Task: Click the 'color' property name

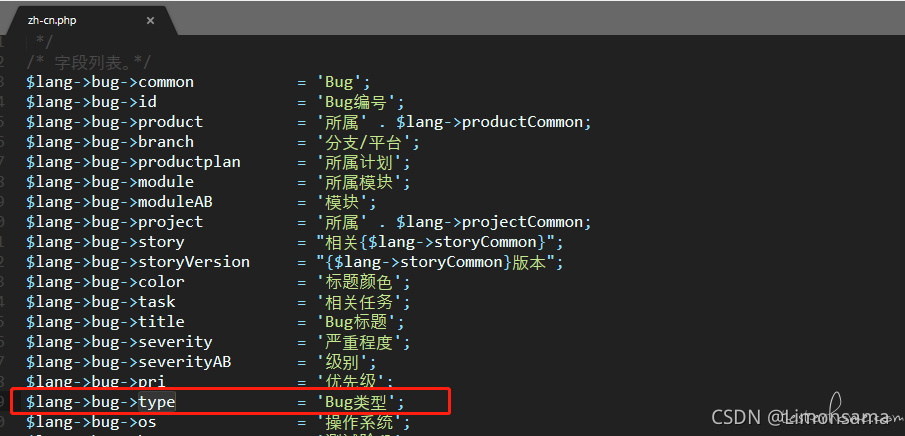Action: [162, 282]
